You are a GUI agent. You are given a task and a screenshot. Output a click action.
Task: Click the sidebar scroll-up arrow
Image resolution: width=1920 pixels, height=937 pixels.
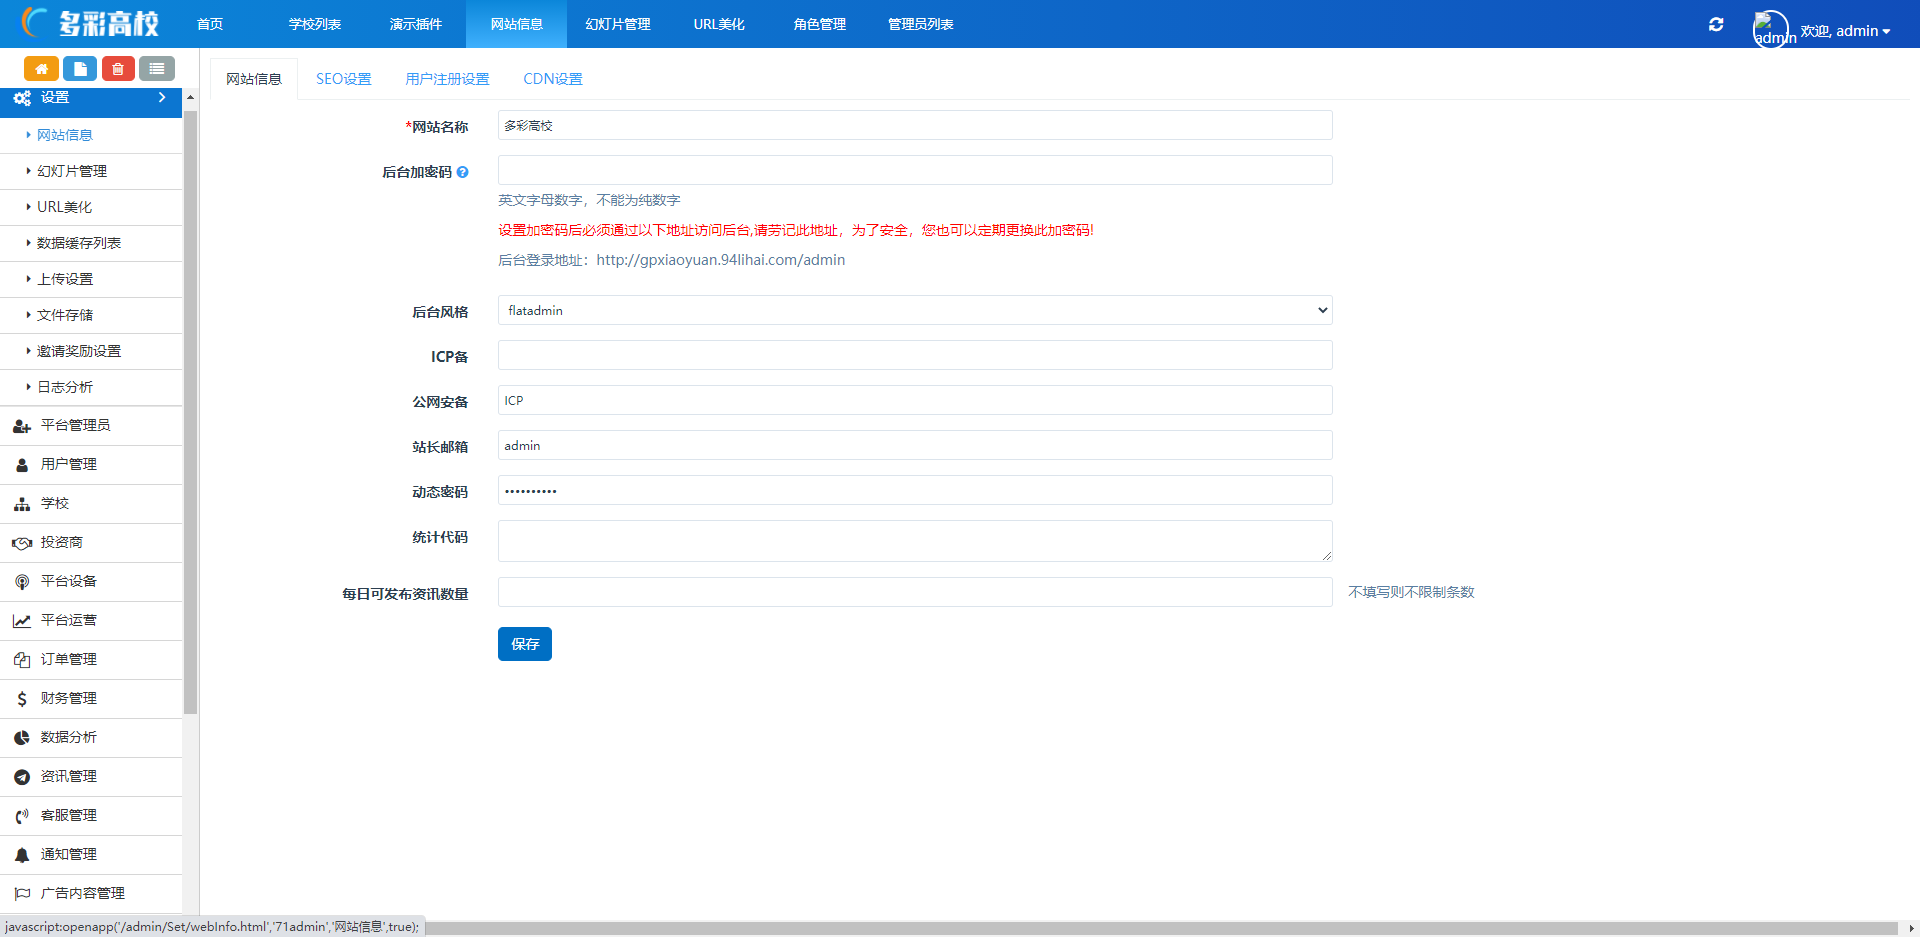[190, 97]
